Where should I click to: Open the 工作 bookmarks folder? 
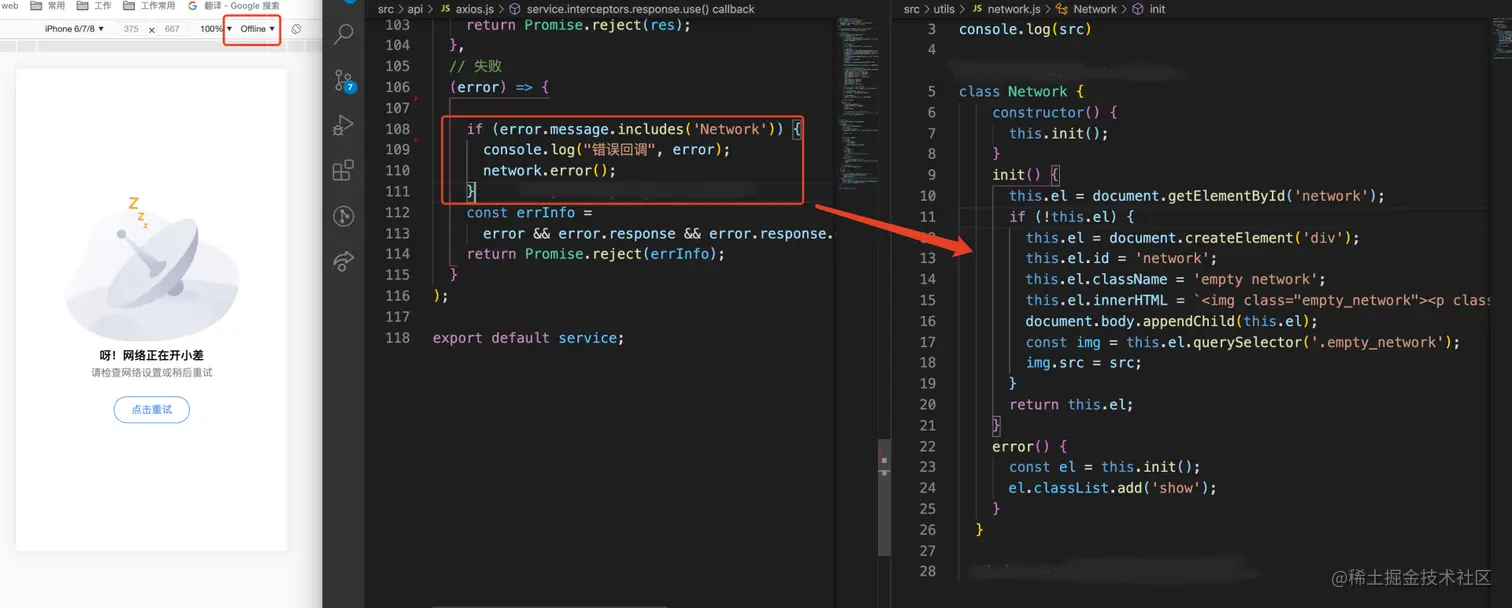[95, 6]
